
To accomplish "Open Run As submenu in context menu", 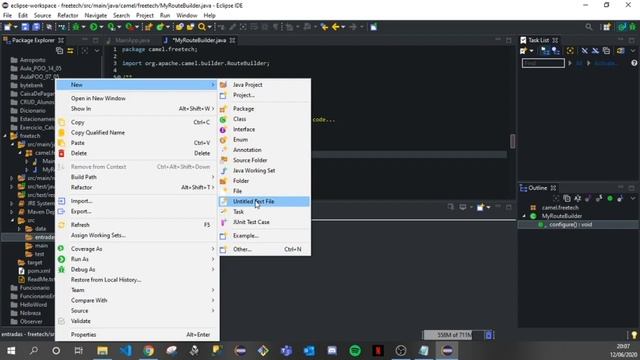I will pos(137,259).
